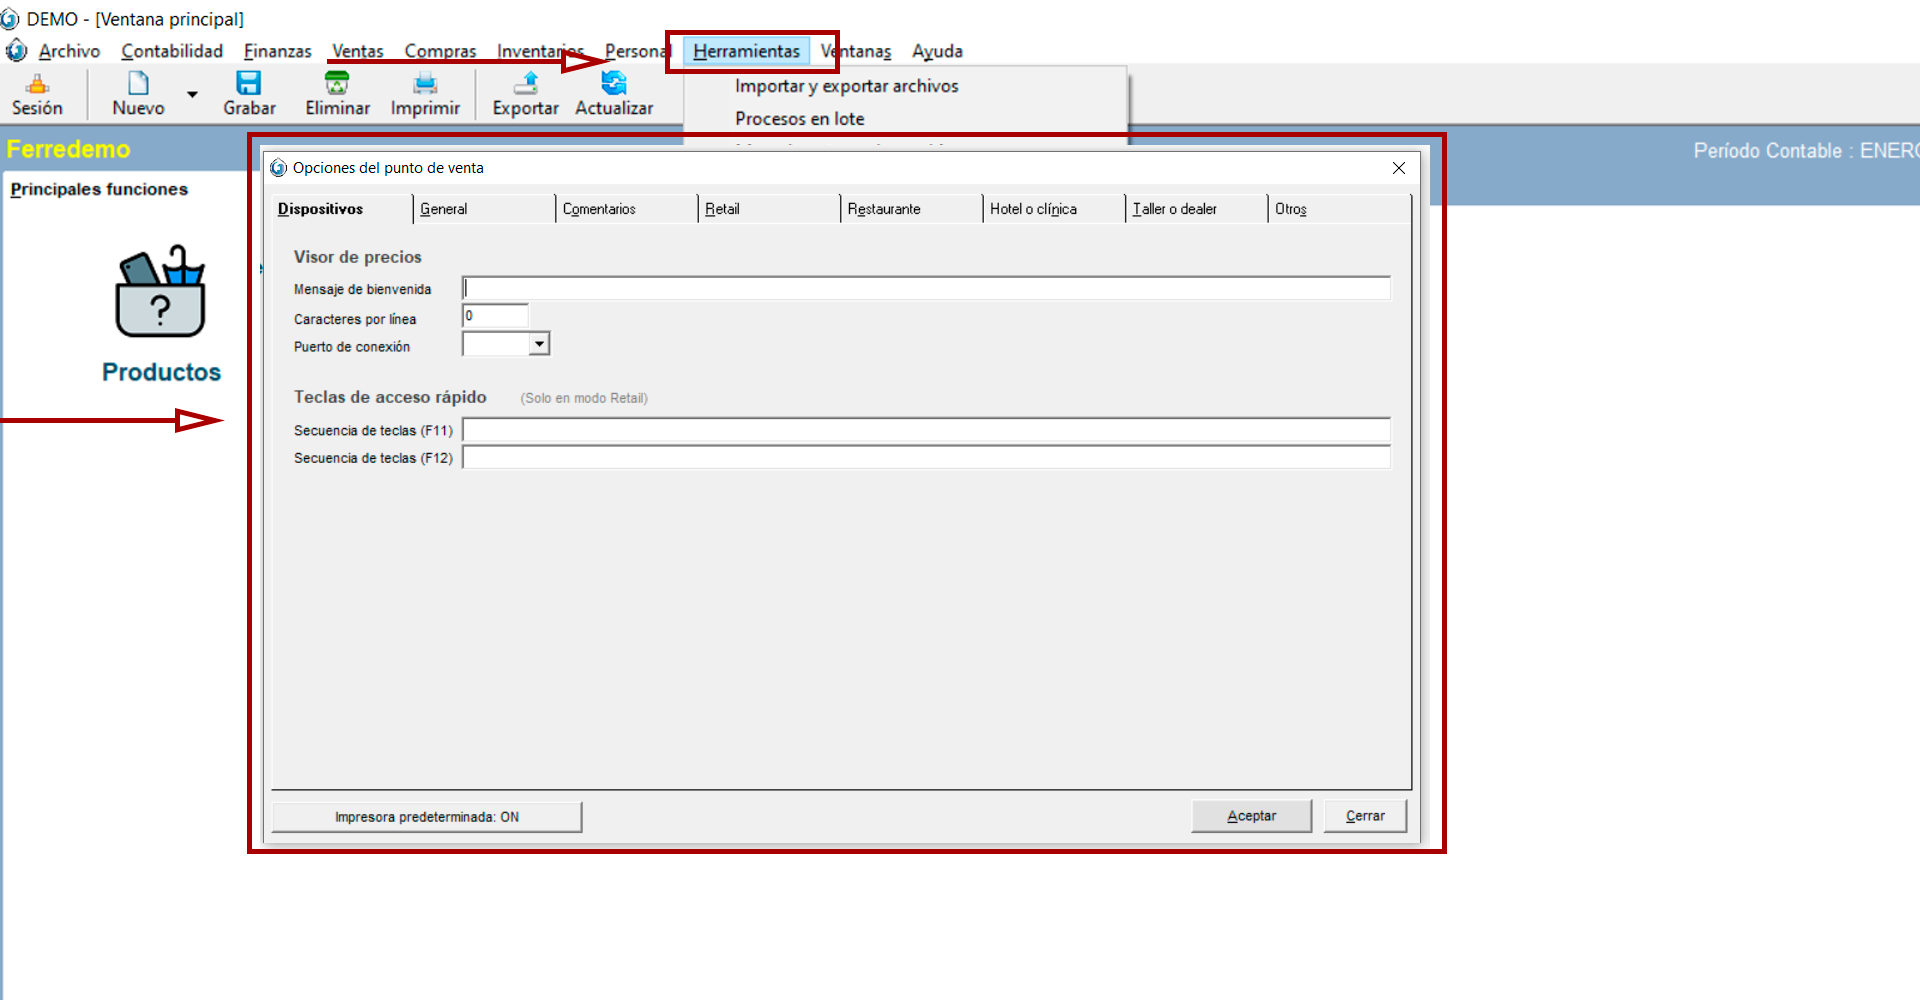Click the Exportar toolbar icon

pos(525,84)
